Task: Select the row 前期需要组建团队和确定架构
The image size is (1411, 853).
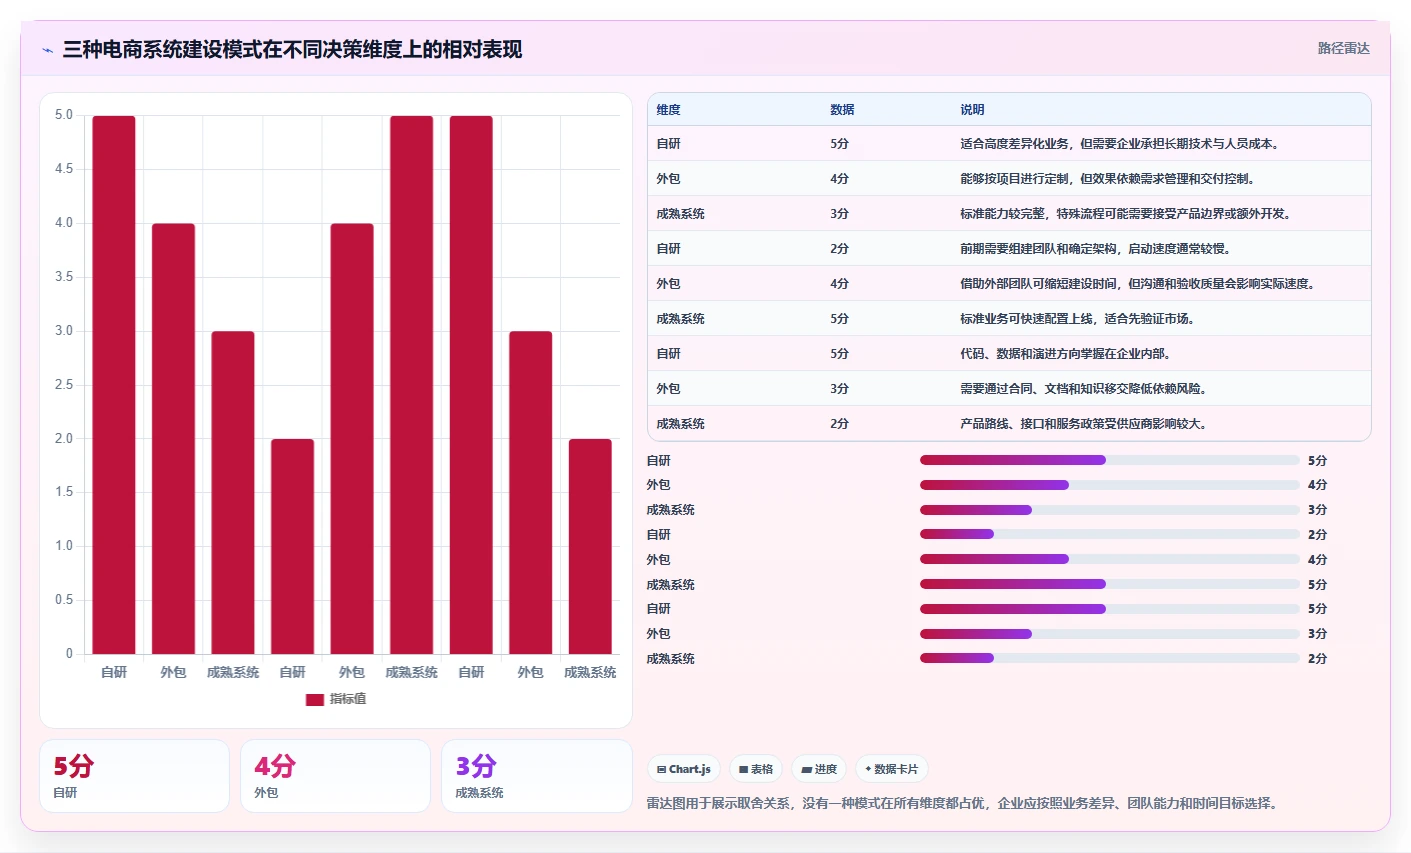Action: point(1009,248)
